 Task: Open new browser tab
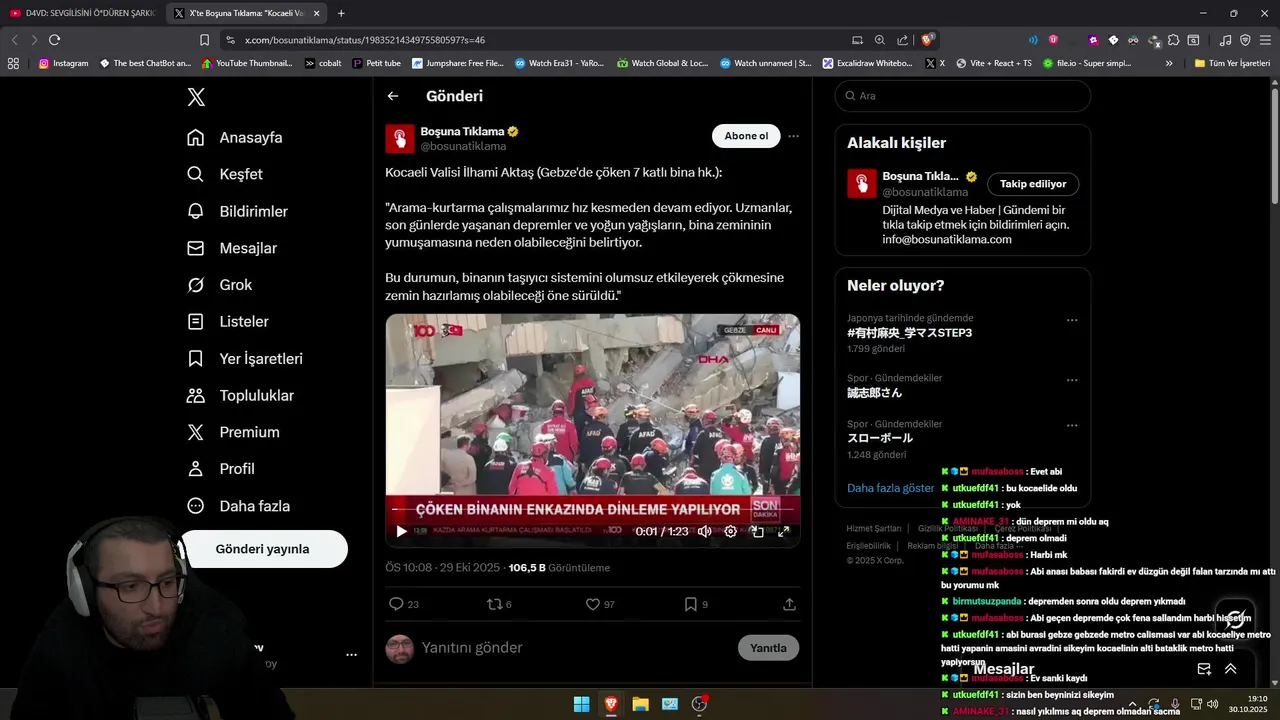pyautogui.click(x=341, y=13)
